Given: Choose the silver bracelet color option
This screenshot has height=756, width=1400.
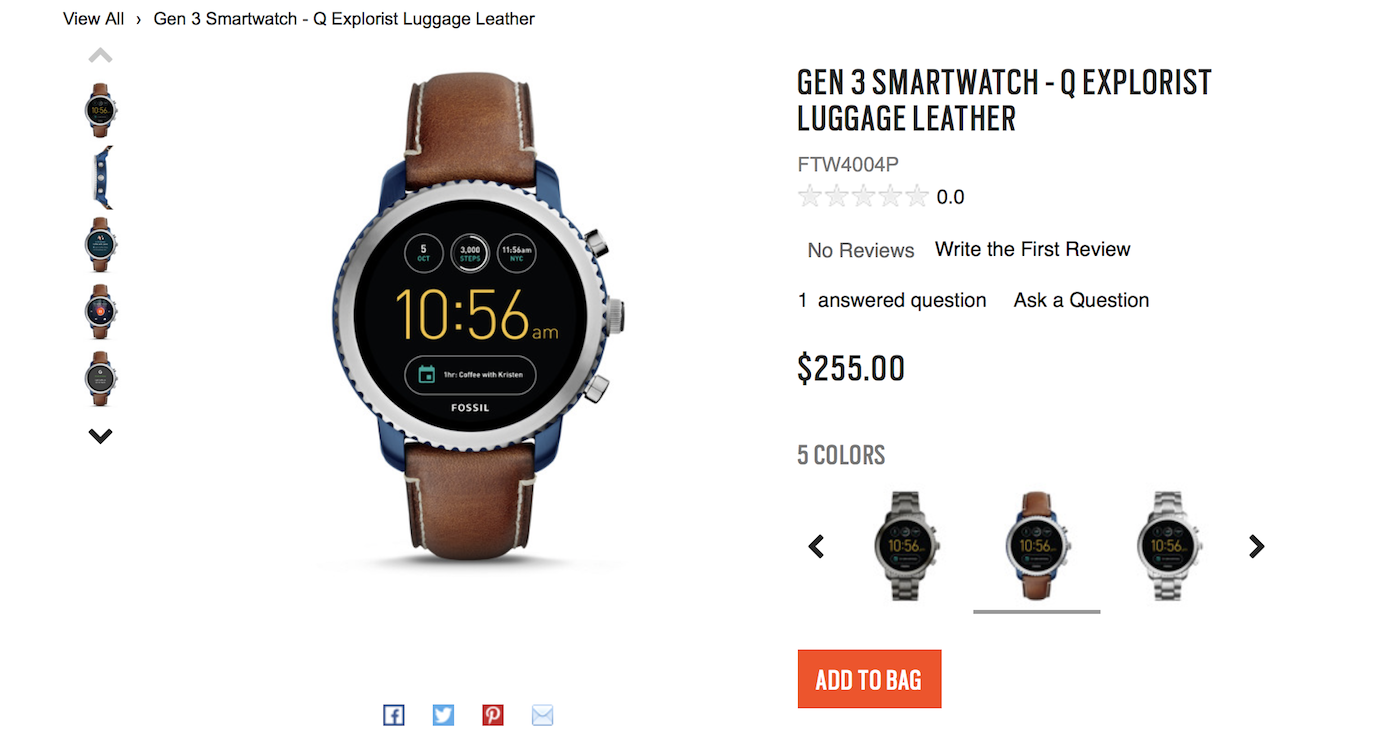Looking at the screenshot, I should tap(1168, 546).
